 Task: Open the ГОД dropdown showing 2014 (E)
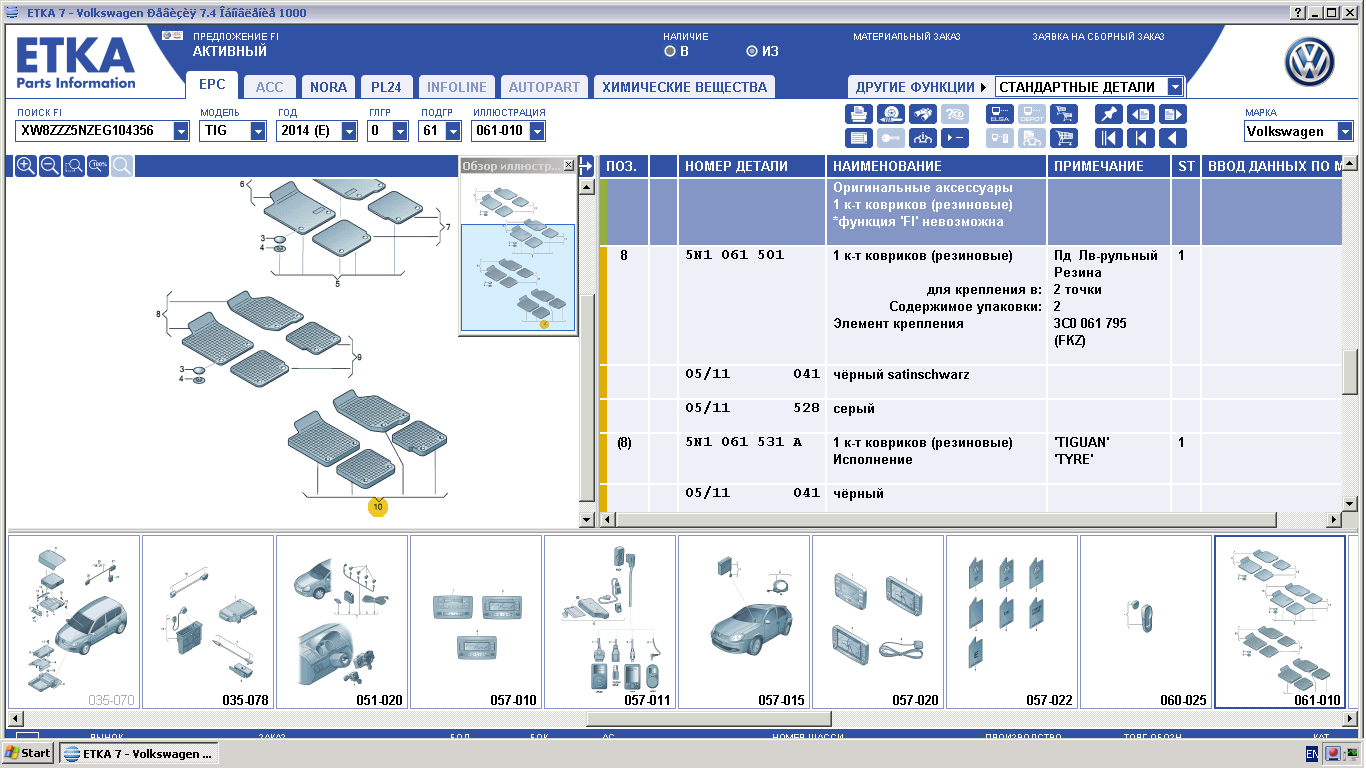349,131
